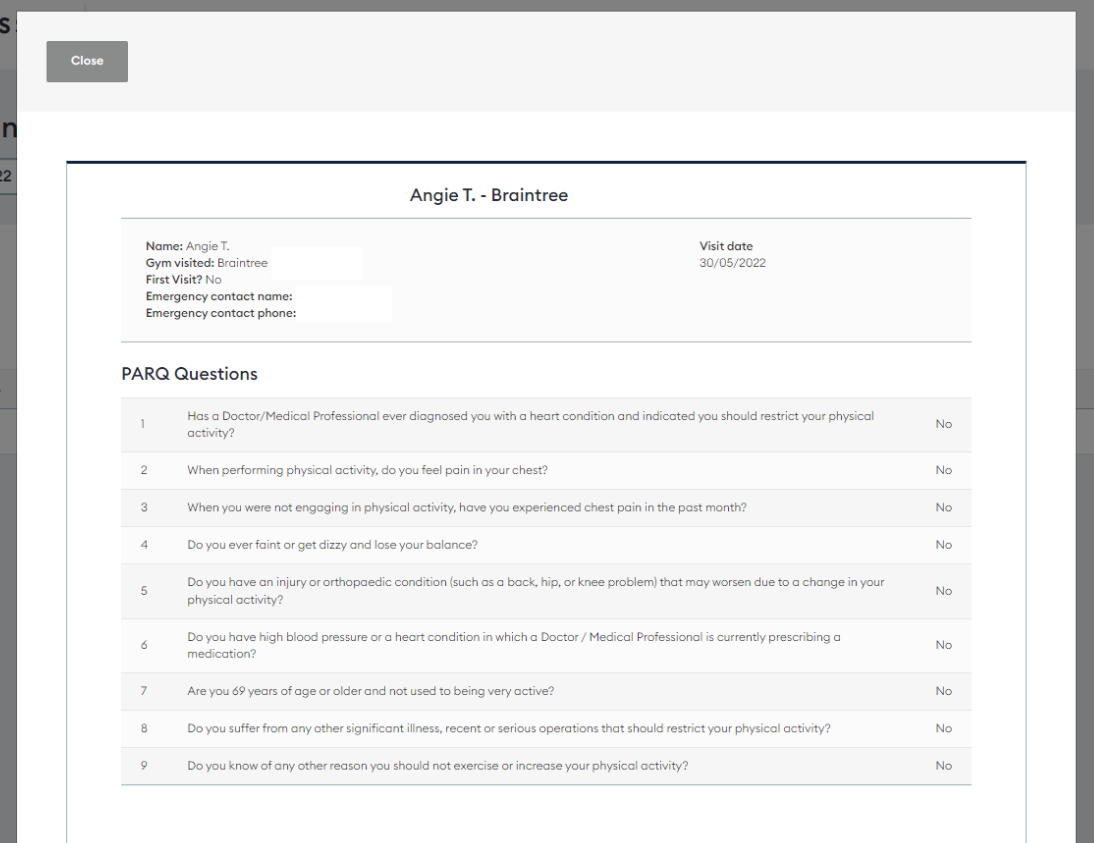The height and width of the screenshot is (843, 1094).
Task: Click the 'Visit date' label
Action: point(726,246)
